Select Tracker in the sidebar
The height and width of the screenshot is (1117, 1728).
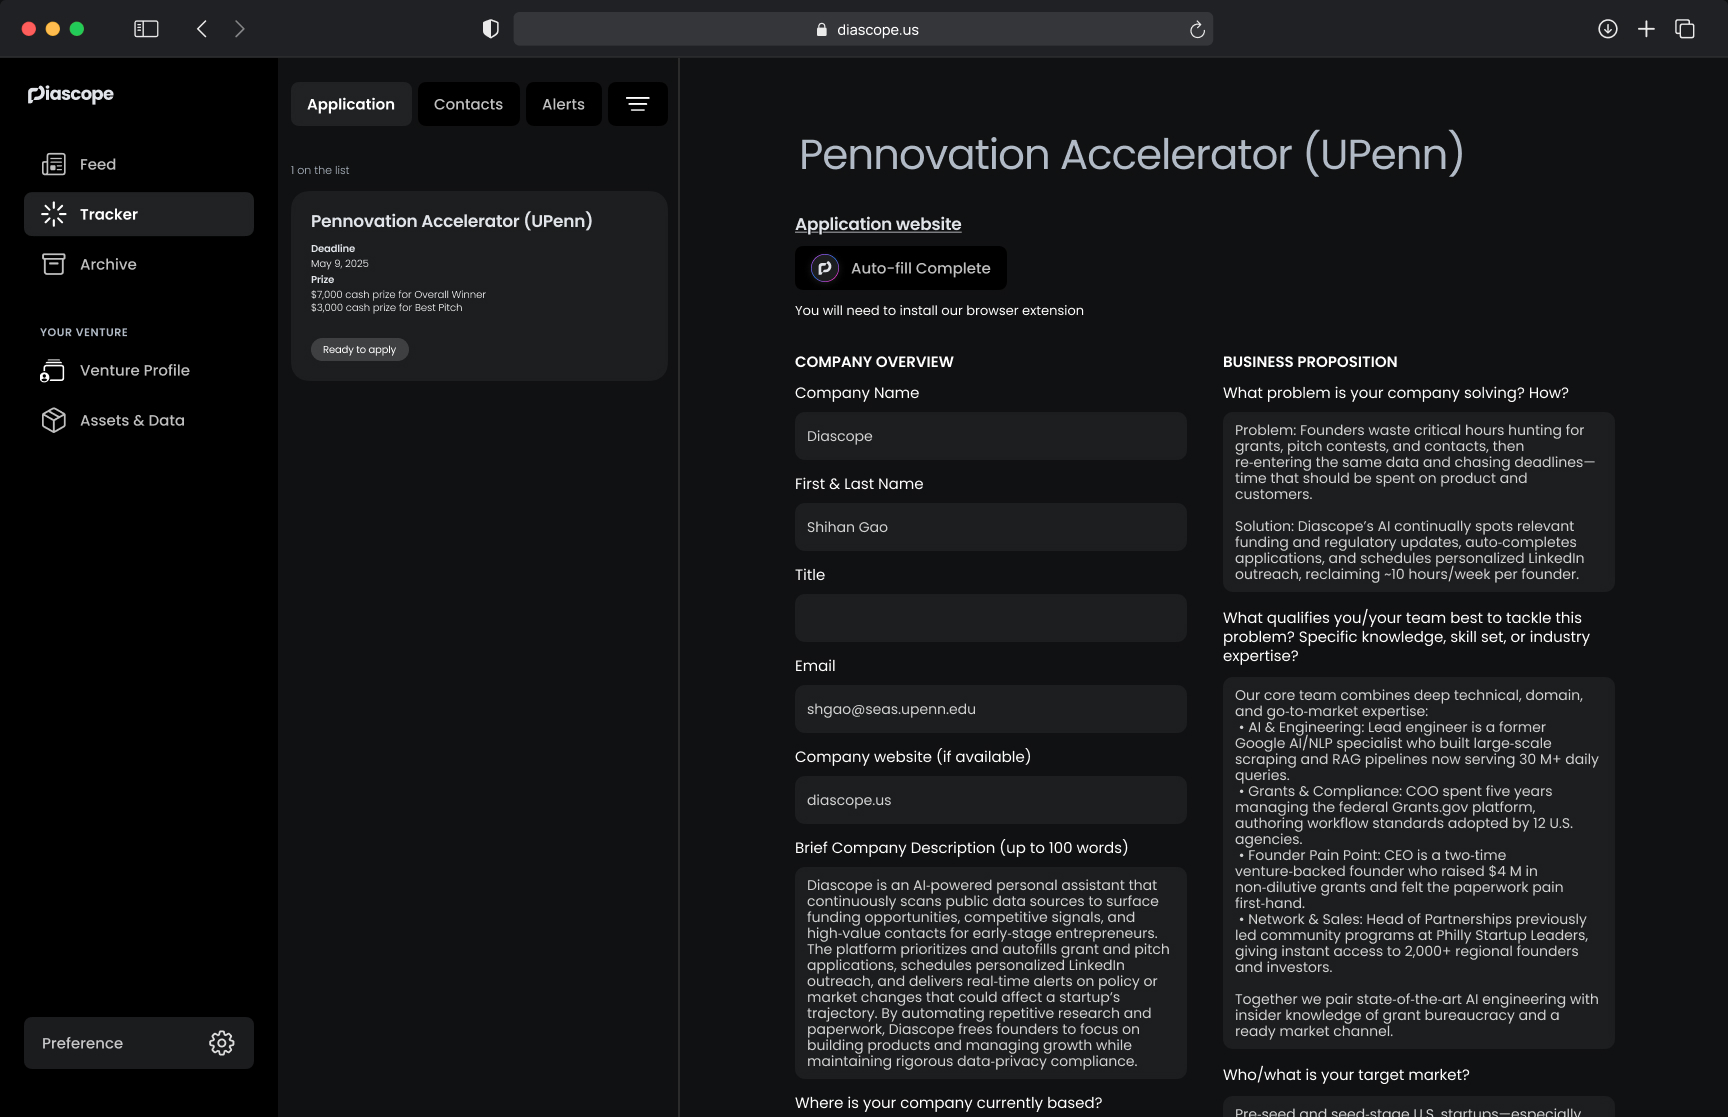tap(139, 214)
